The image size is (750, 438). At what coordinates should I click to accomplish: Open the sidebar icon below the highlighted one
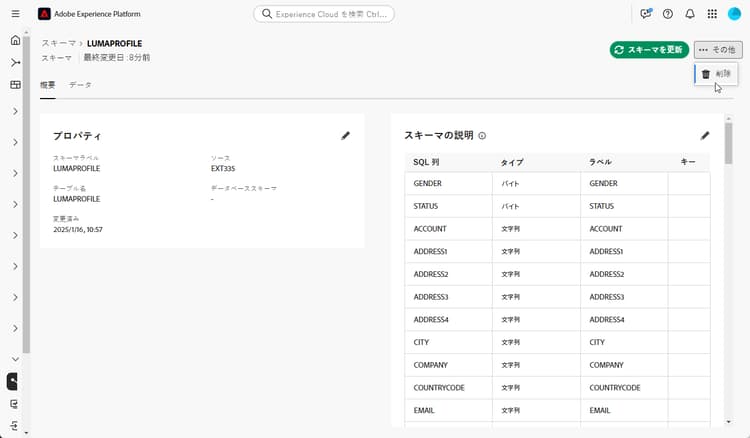coord(14,404)
